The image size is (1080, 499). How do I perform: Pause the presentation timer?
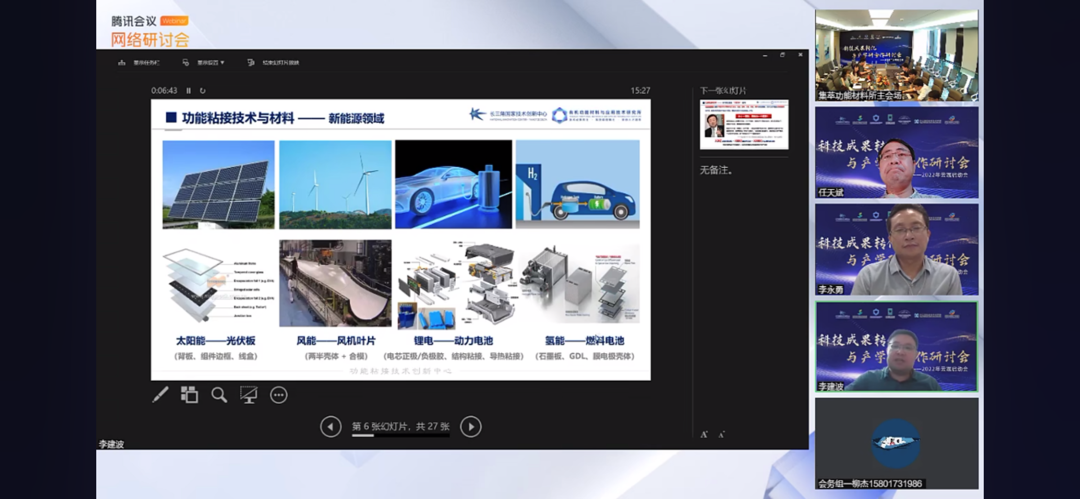click(x=189, y=90)
